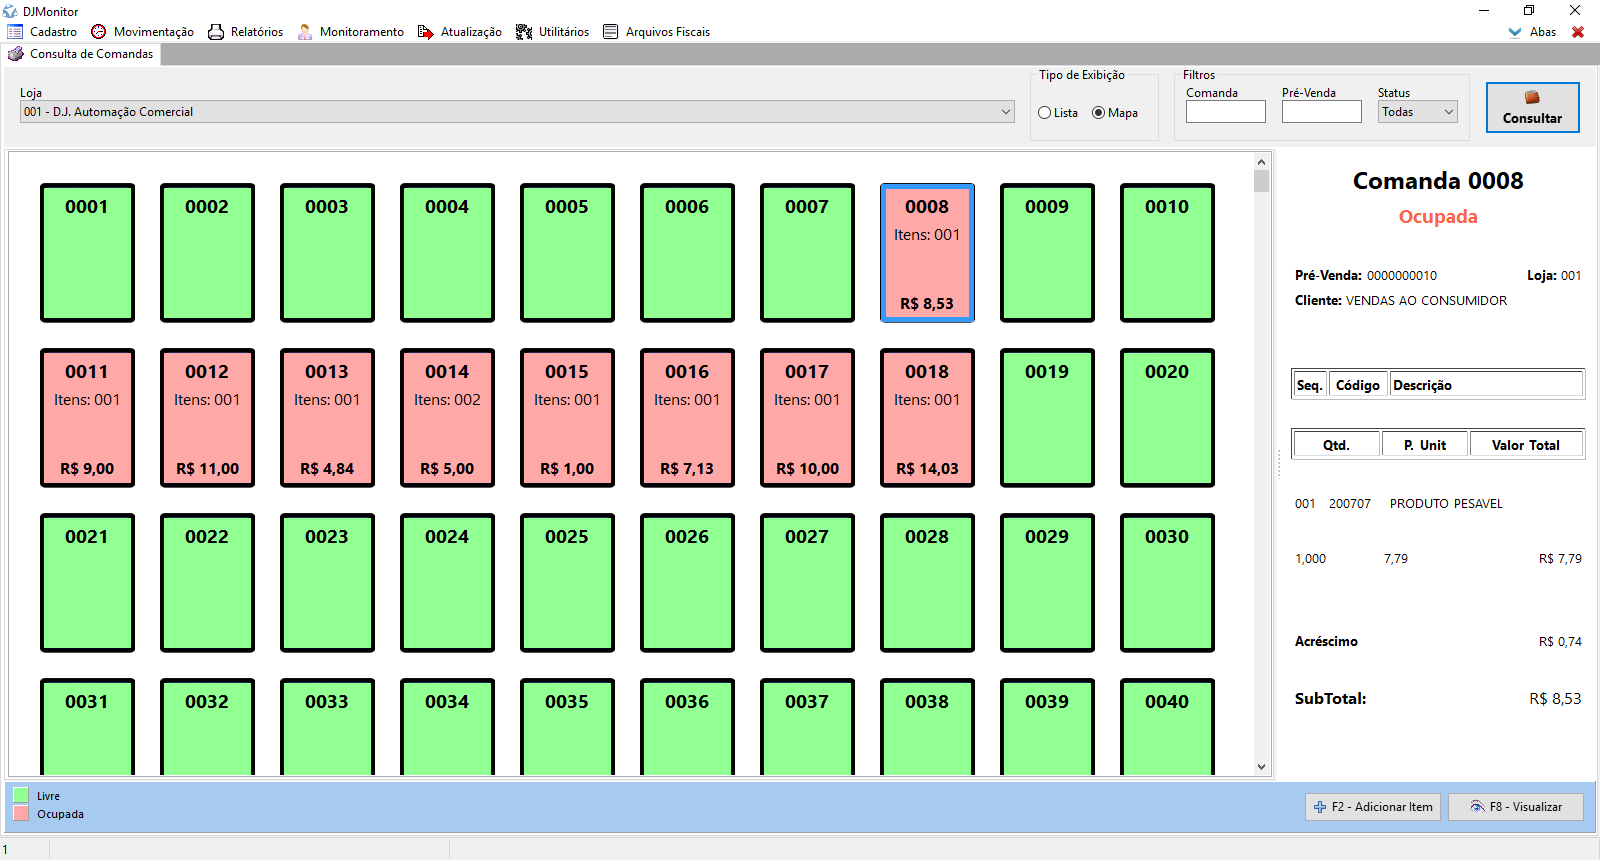Screen dimensions: 1600x860
Task: Close tabs with the red X icon
Action: coord(1578,32)
